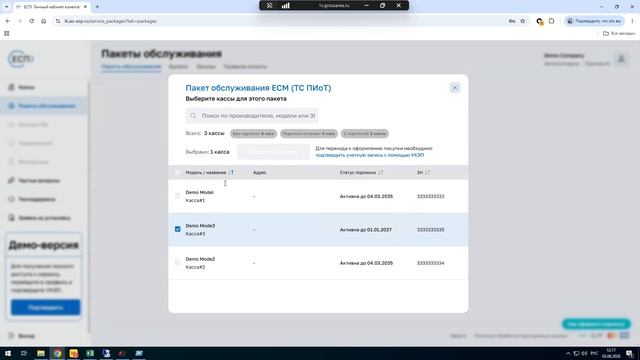640x360 pixels.
Task: Open the подтвердить учетную запись с помощью УКЭП link
Action: 370,155
